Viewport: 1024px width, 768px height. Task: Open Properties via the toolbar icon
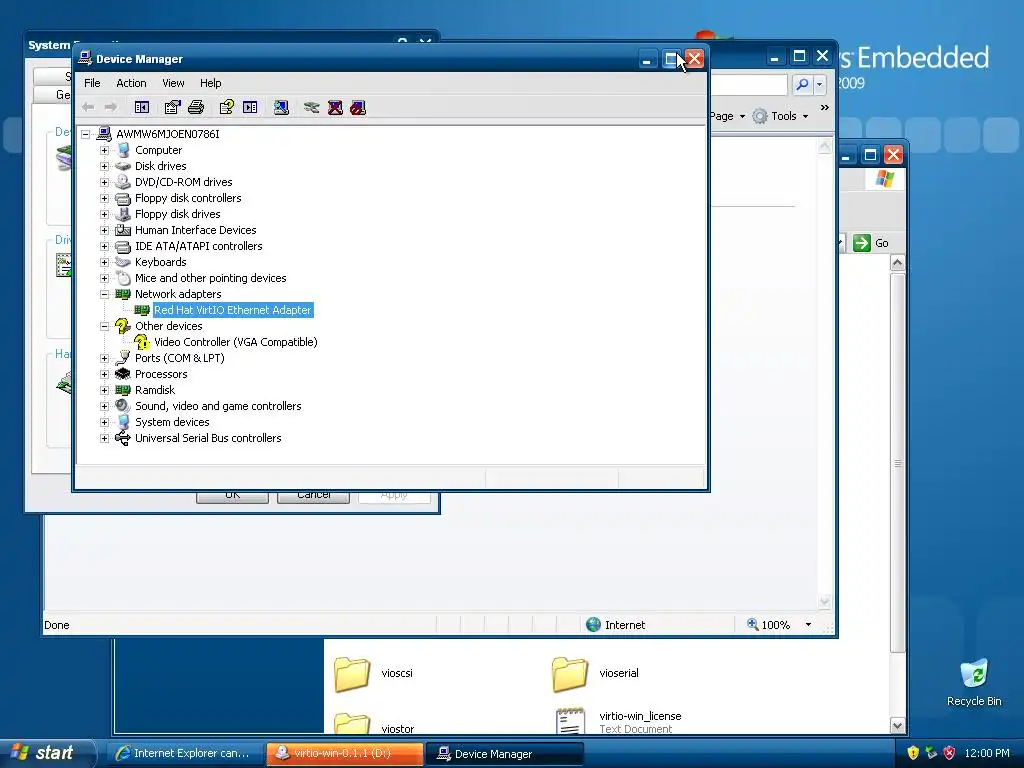[172, 107]
